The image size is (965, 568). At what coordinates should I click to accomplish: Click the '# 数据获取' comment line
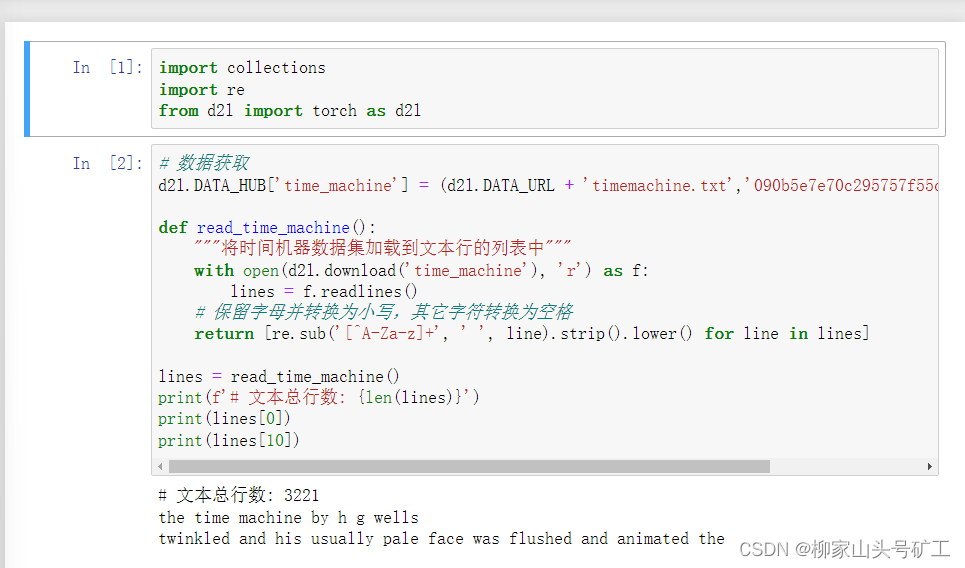pyautogui.click(x=204, y=164)
